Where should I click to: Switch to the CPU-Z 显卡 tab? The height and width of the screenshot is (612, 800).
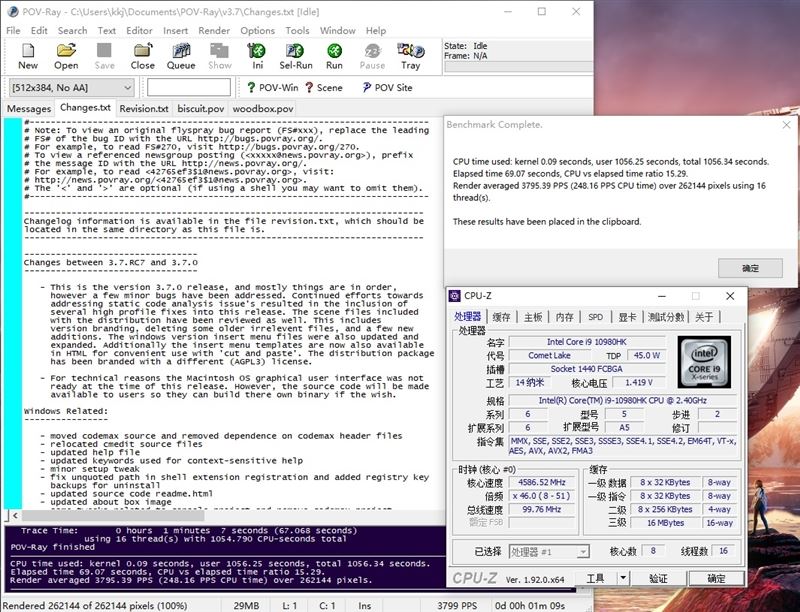pyautogui.click(x=627, y=317)
